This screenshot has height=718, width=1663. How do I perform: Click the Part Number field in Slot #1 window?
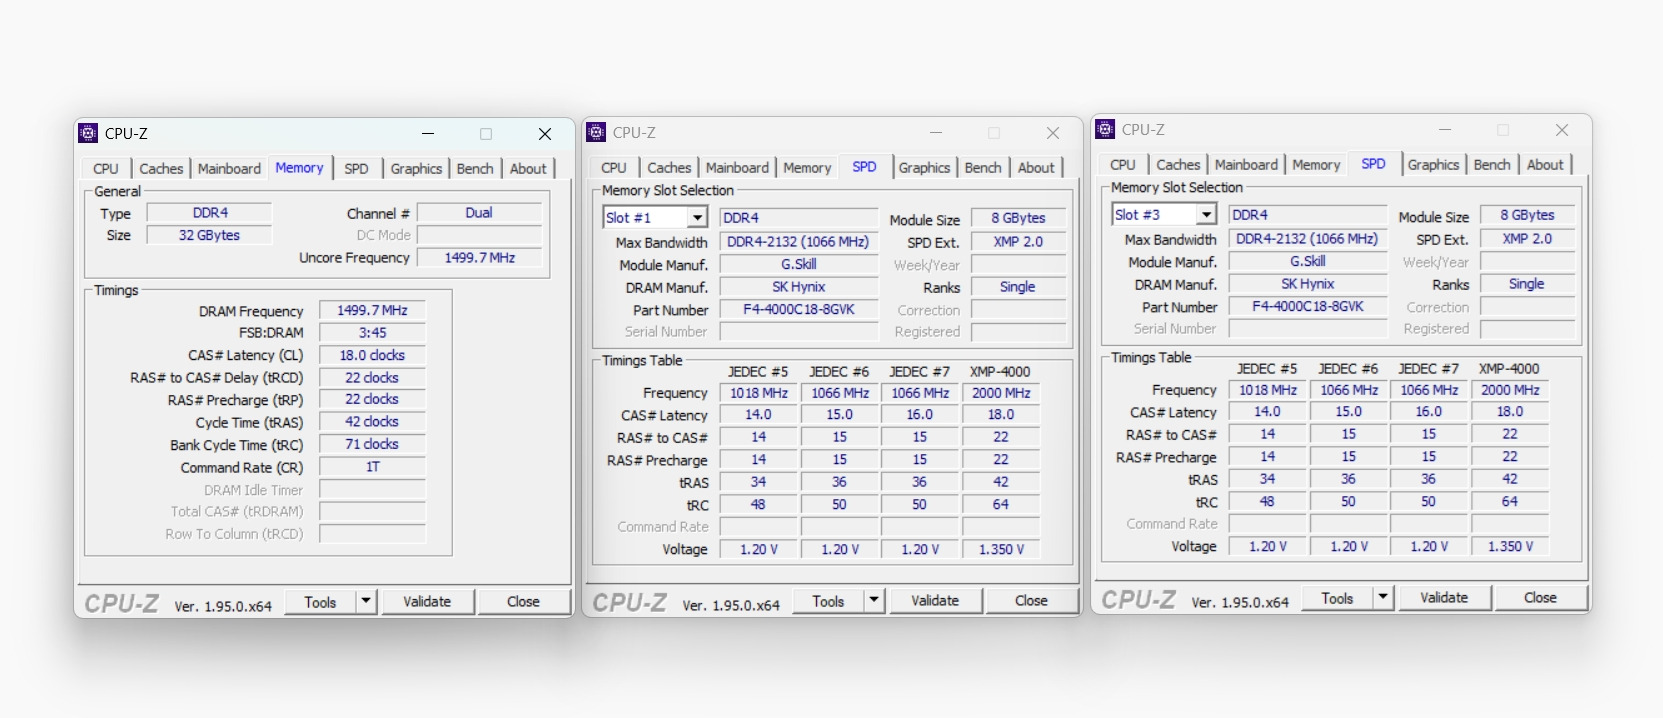pyautogui.click(x=798, y=310)
